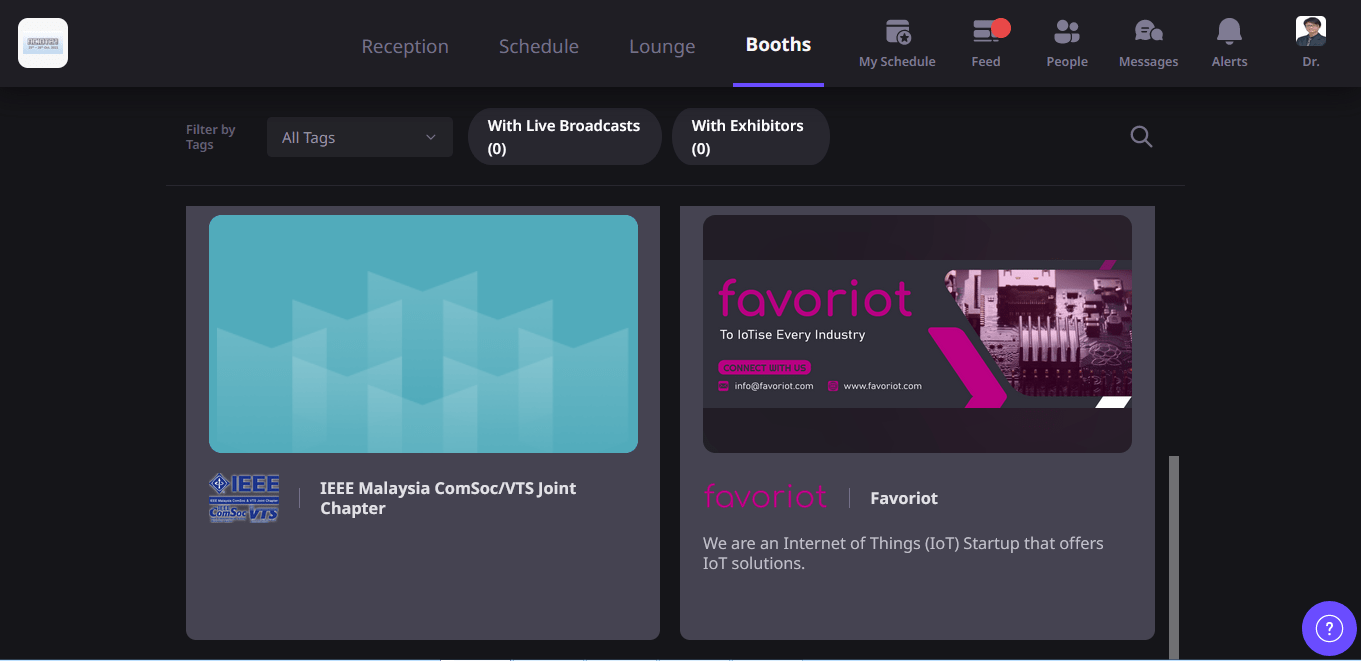1361x661 pixels.
Task: Open the Feed icon with red notification
Action: [990, 31]
